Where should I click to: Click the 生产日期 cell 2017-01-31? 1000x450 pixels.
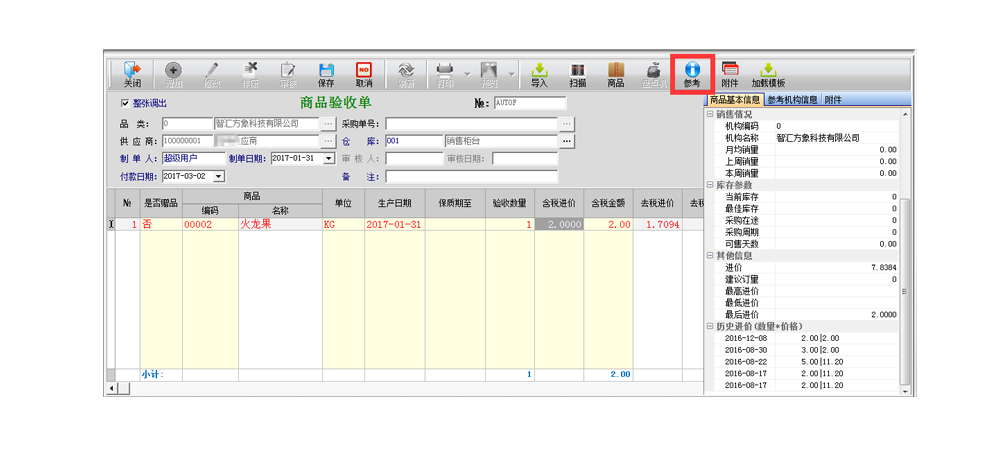pos(395,224)
